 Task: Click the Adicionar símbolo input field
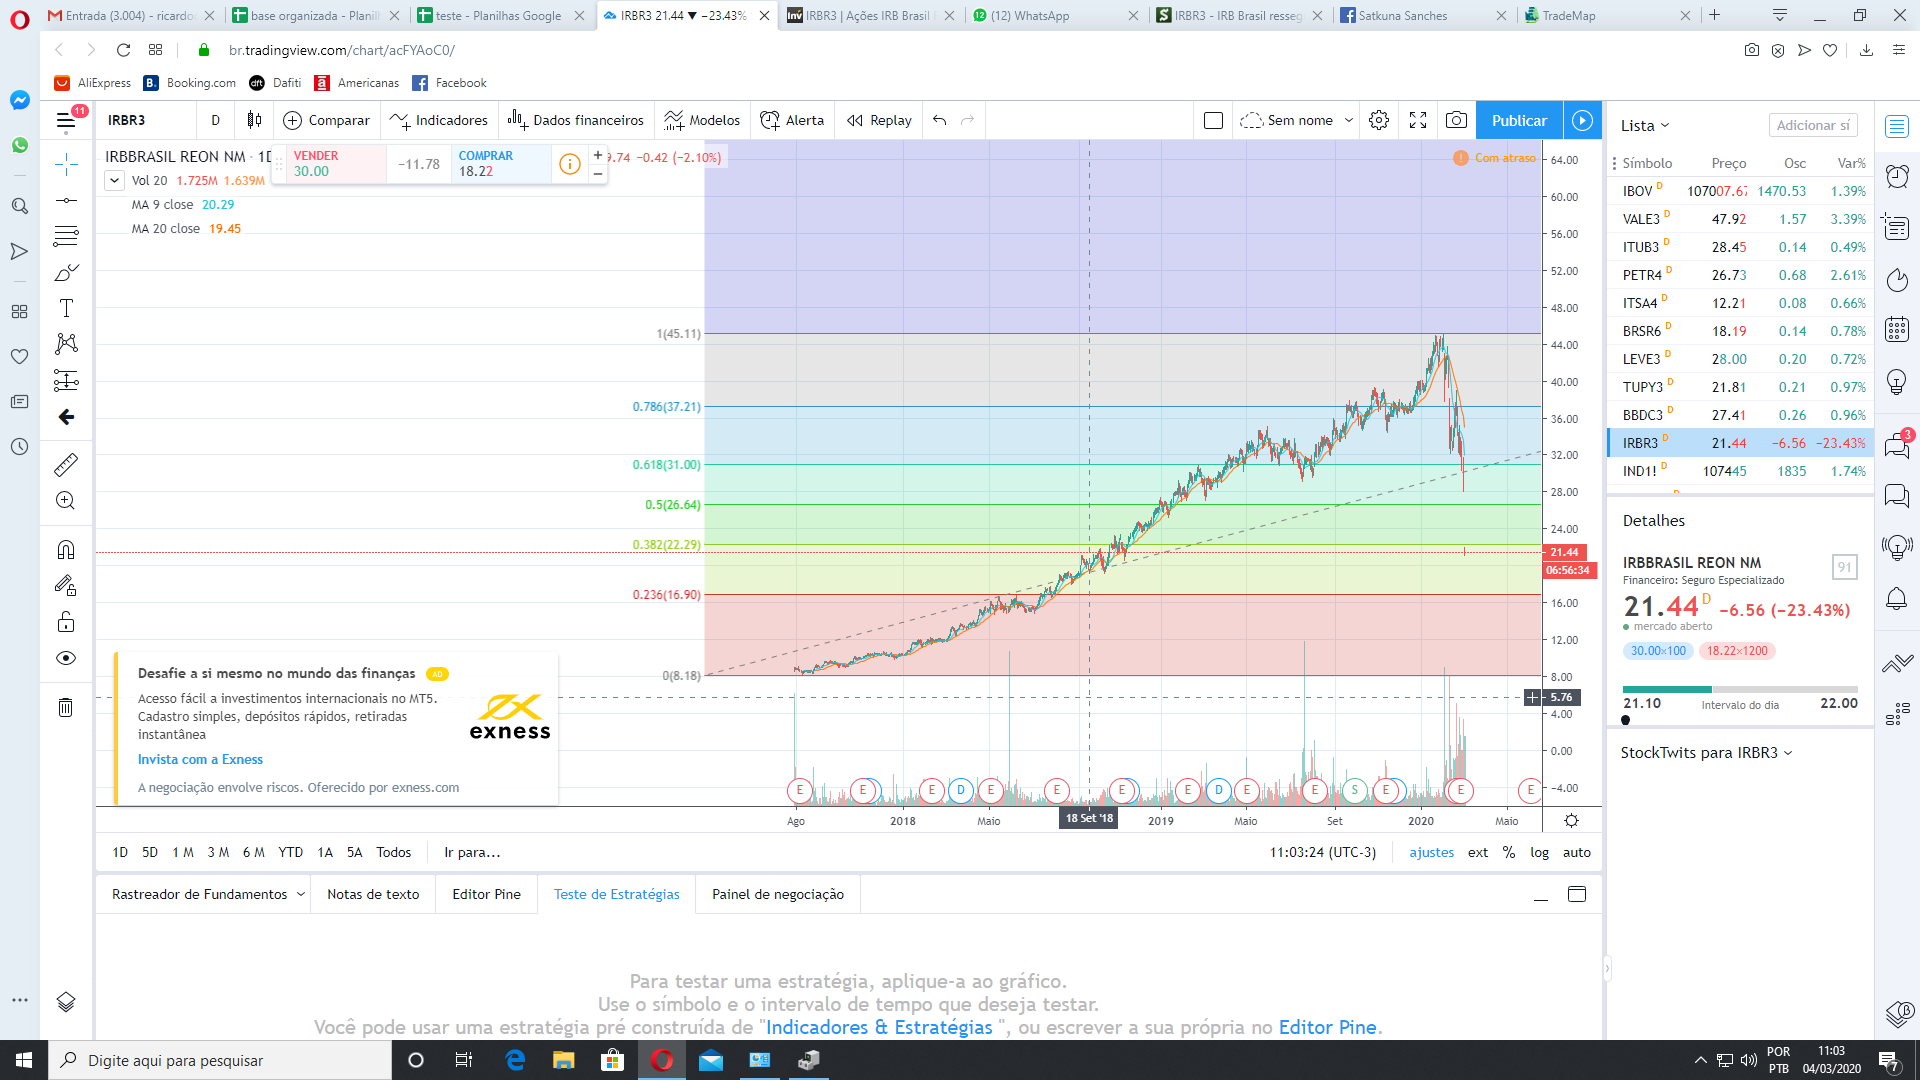(1813, 125)
